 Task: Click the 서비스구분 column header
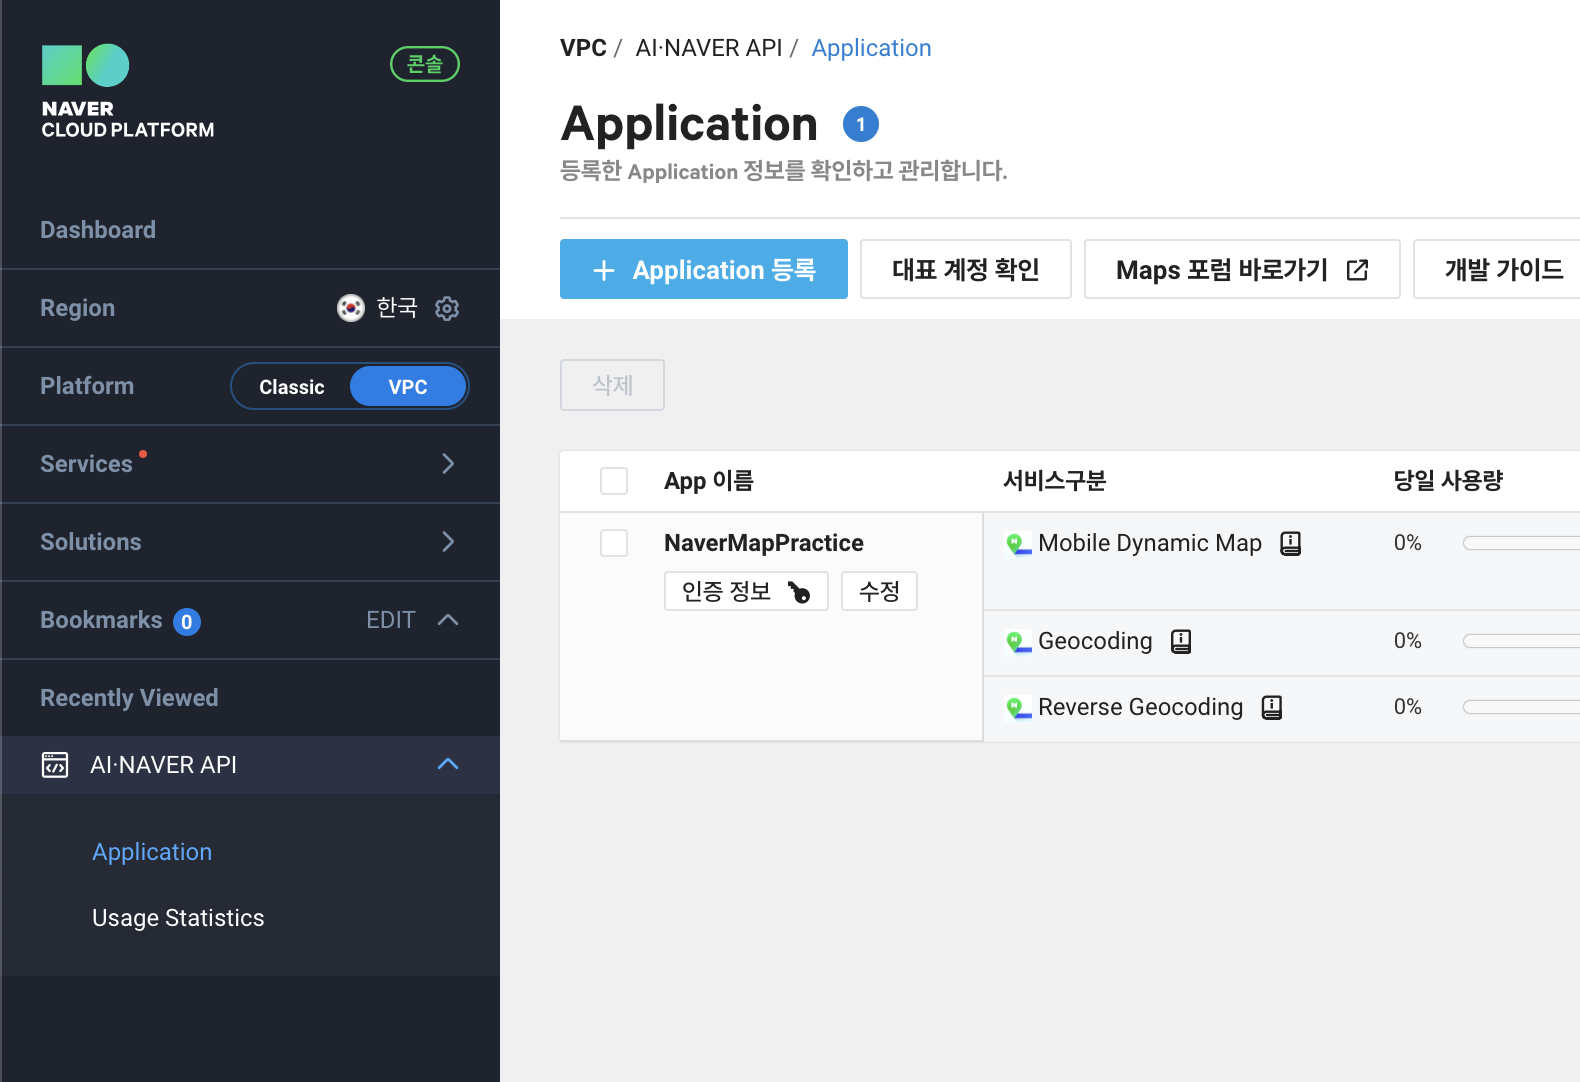coord(1055,481)
